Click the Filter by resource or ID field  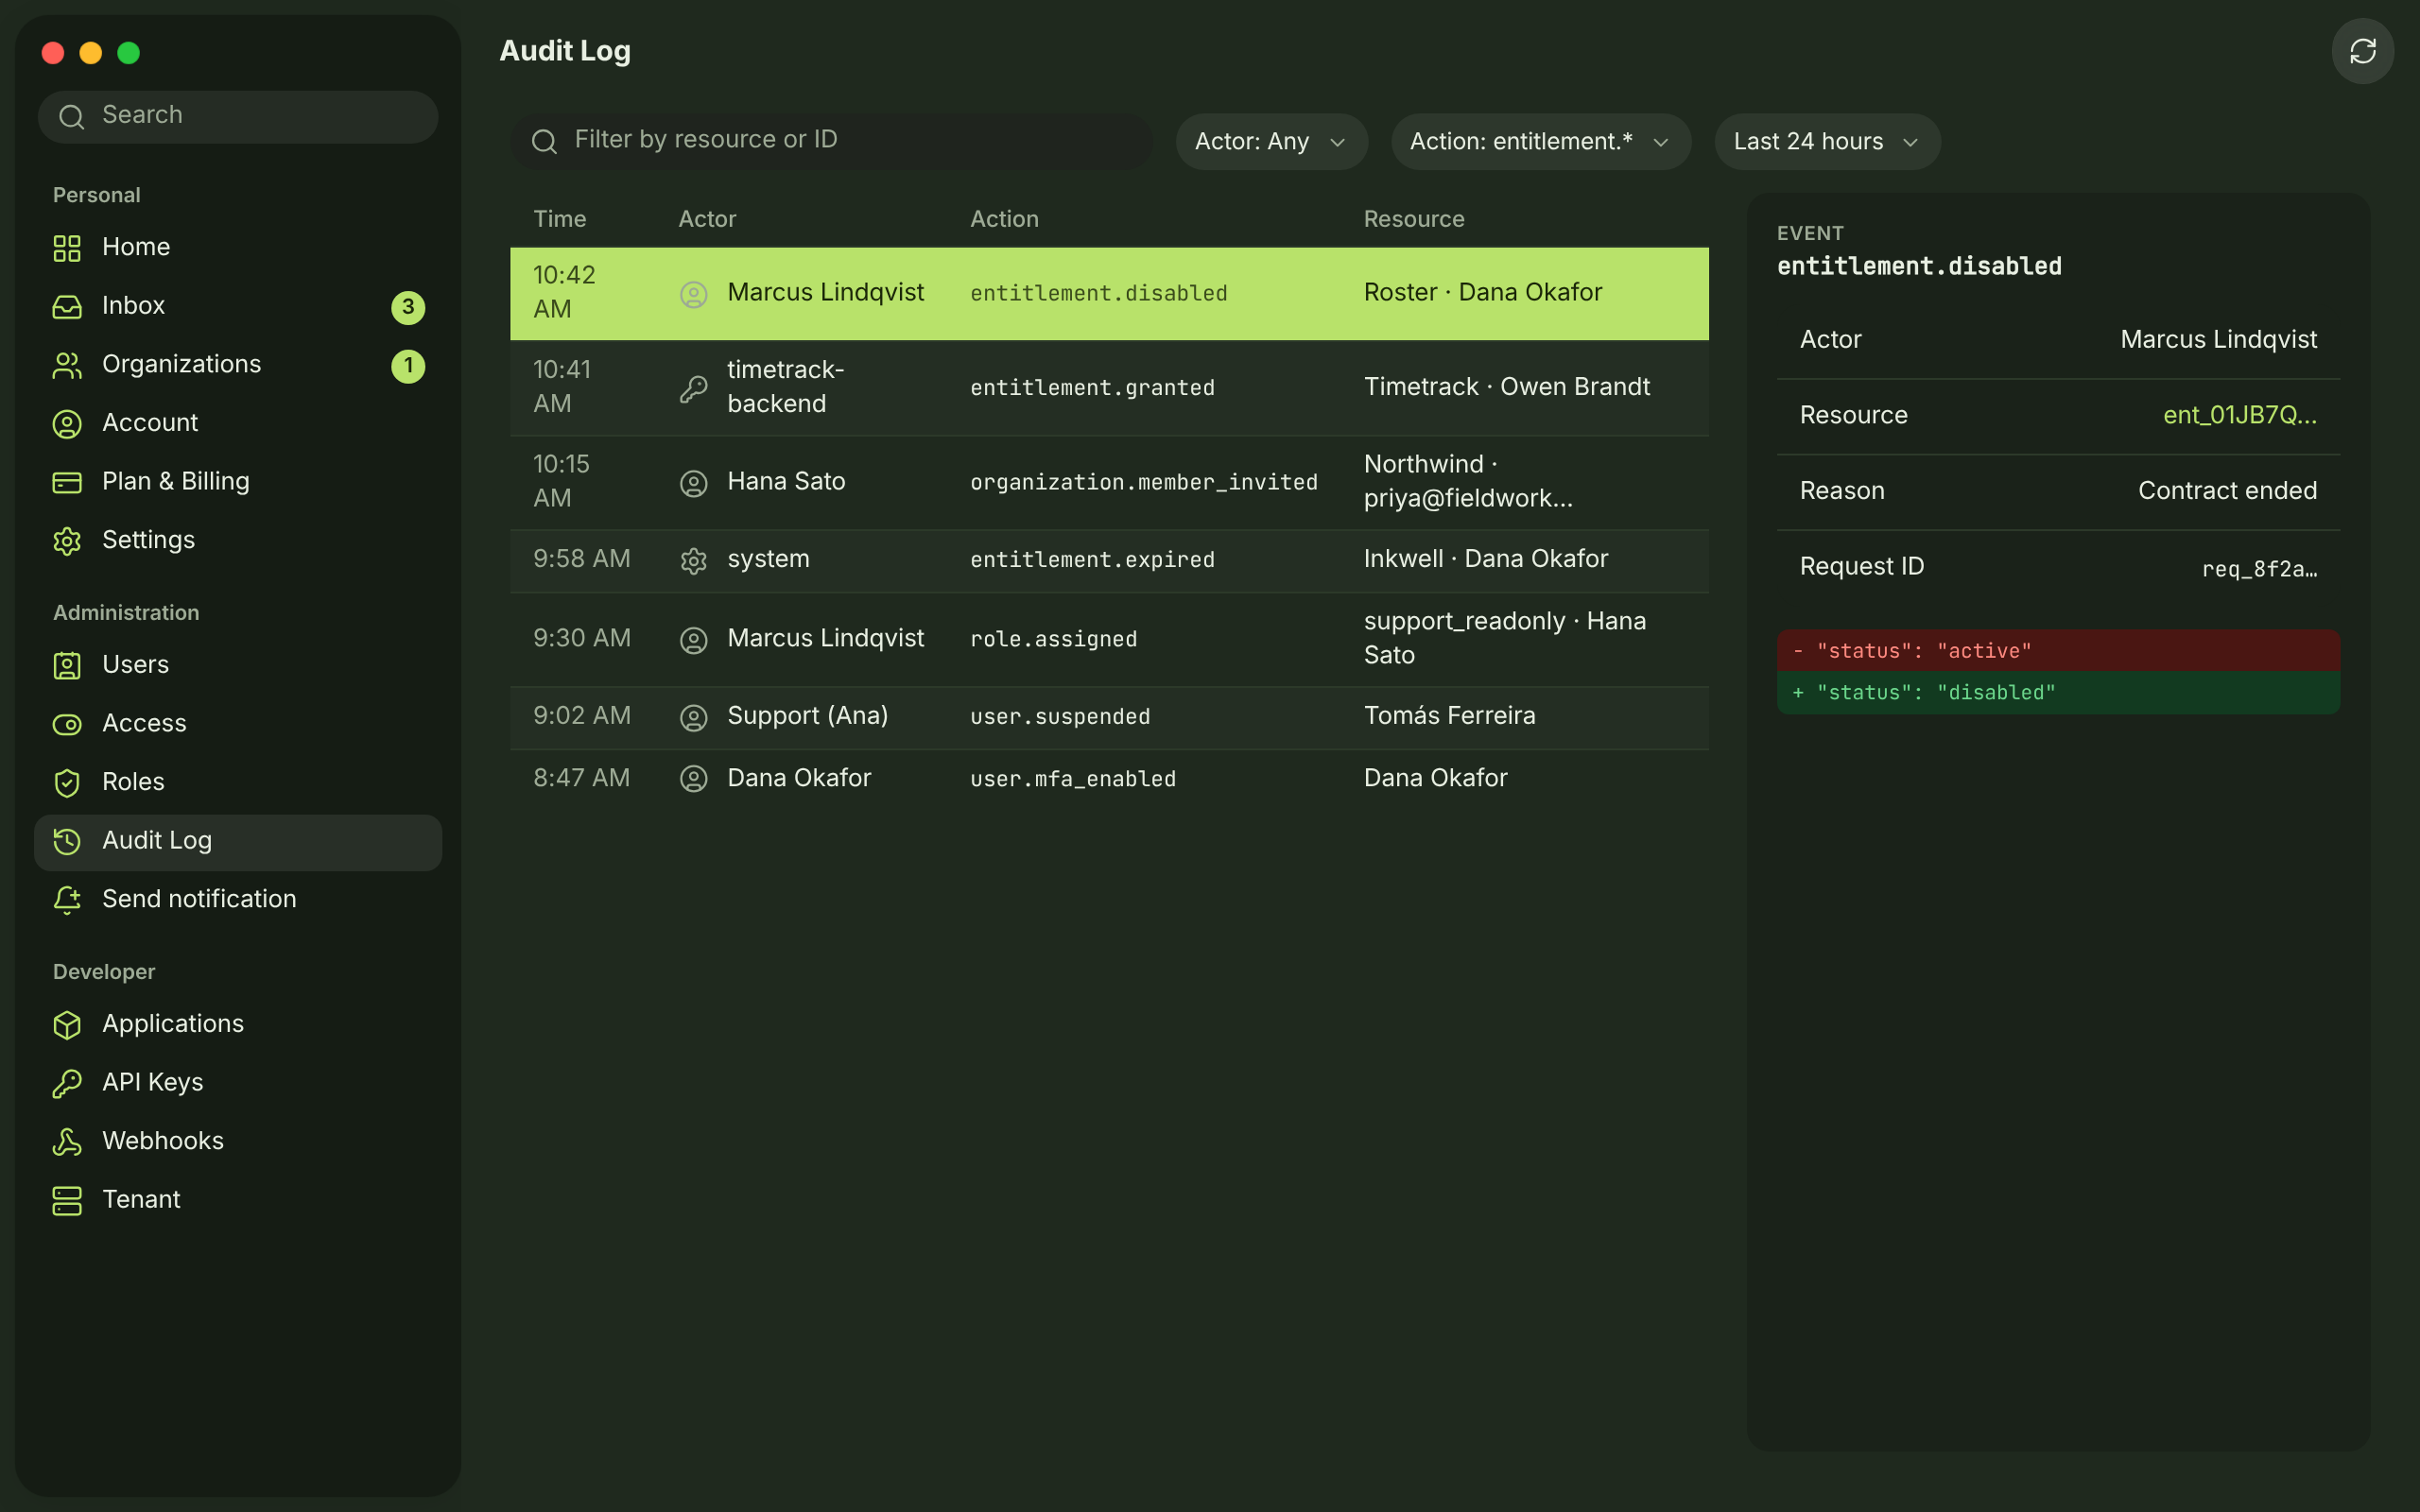point(831,141)
